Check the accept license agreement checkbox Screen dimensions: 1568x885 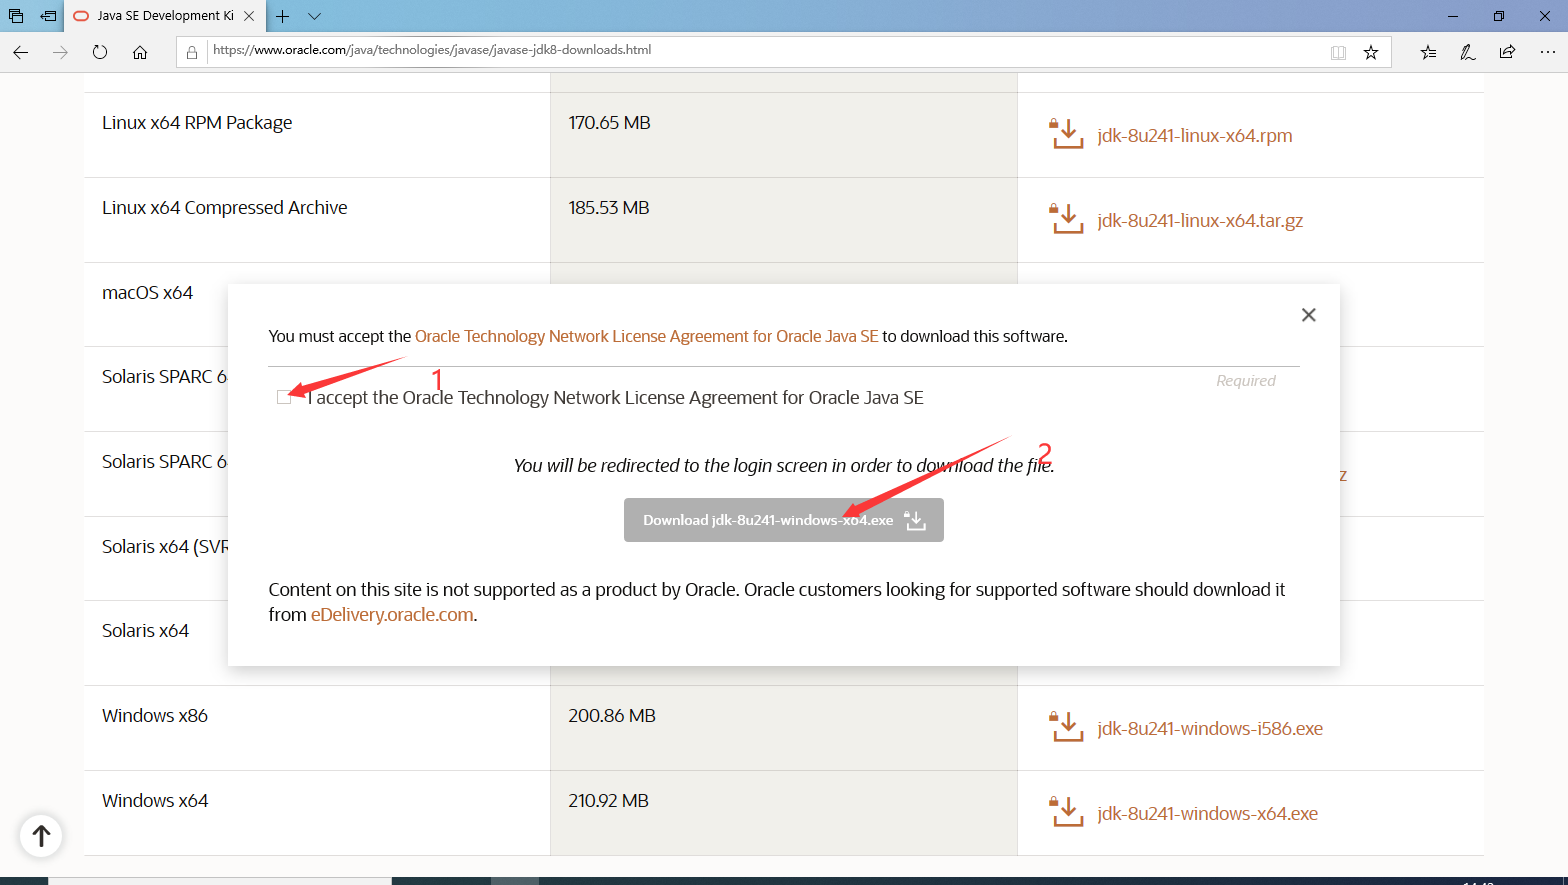[x=284, y=397]
